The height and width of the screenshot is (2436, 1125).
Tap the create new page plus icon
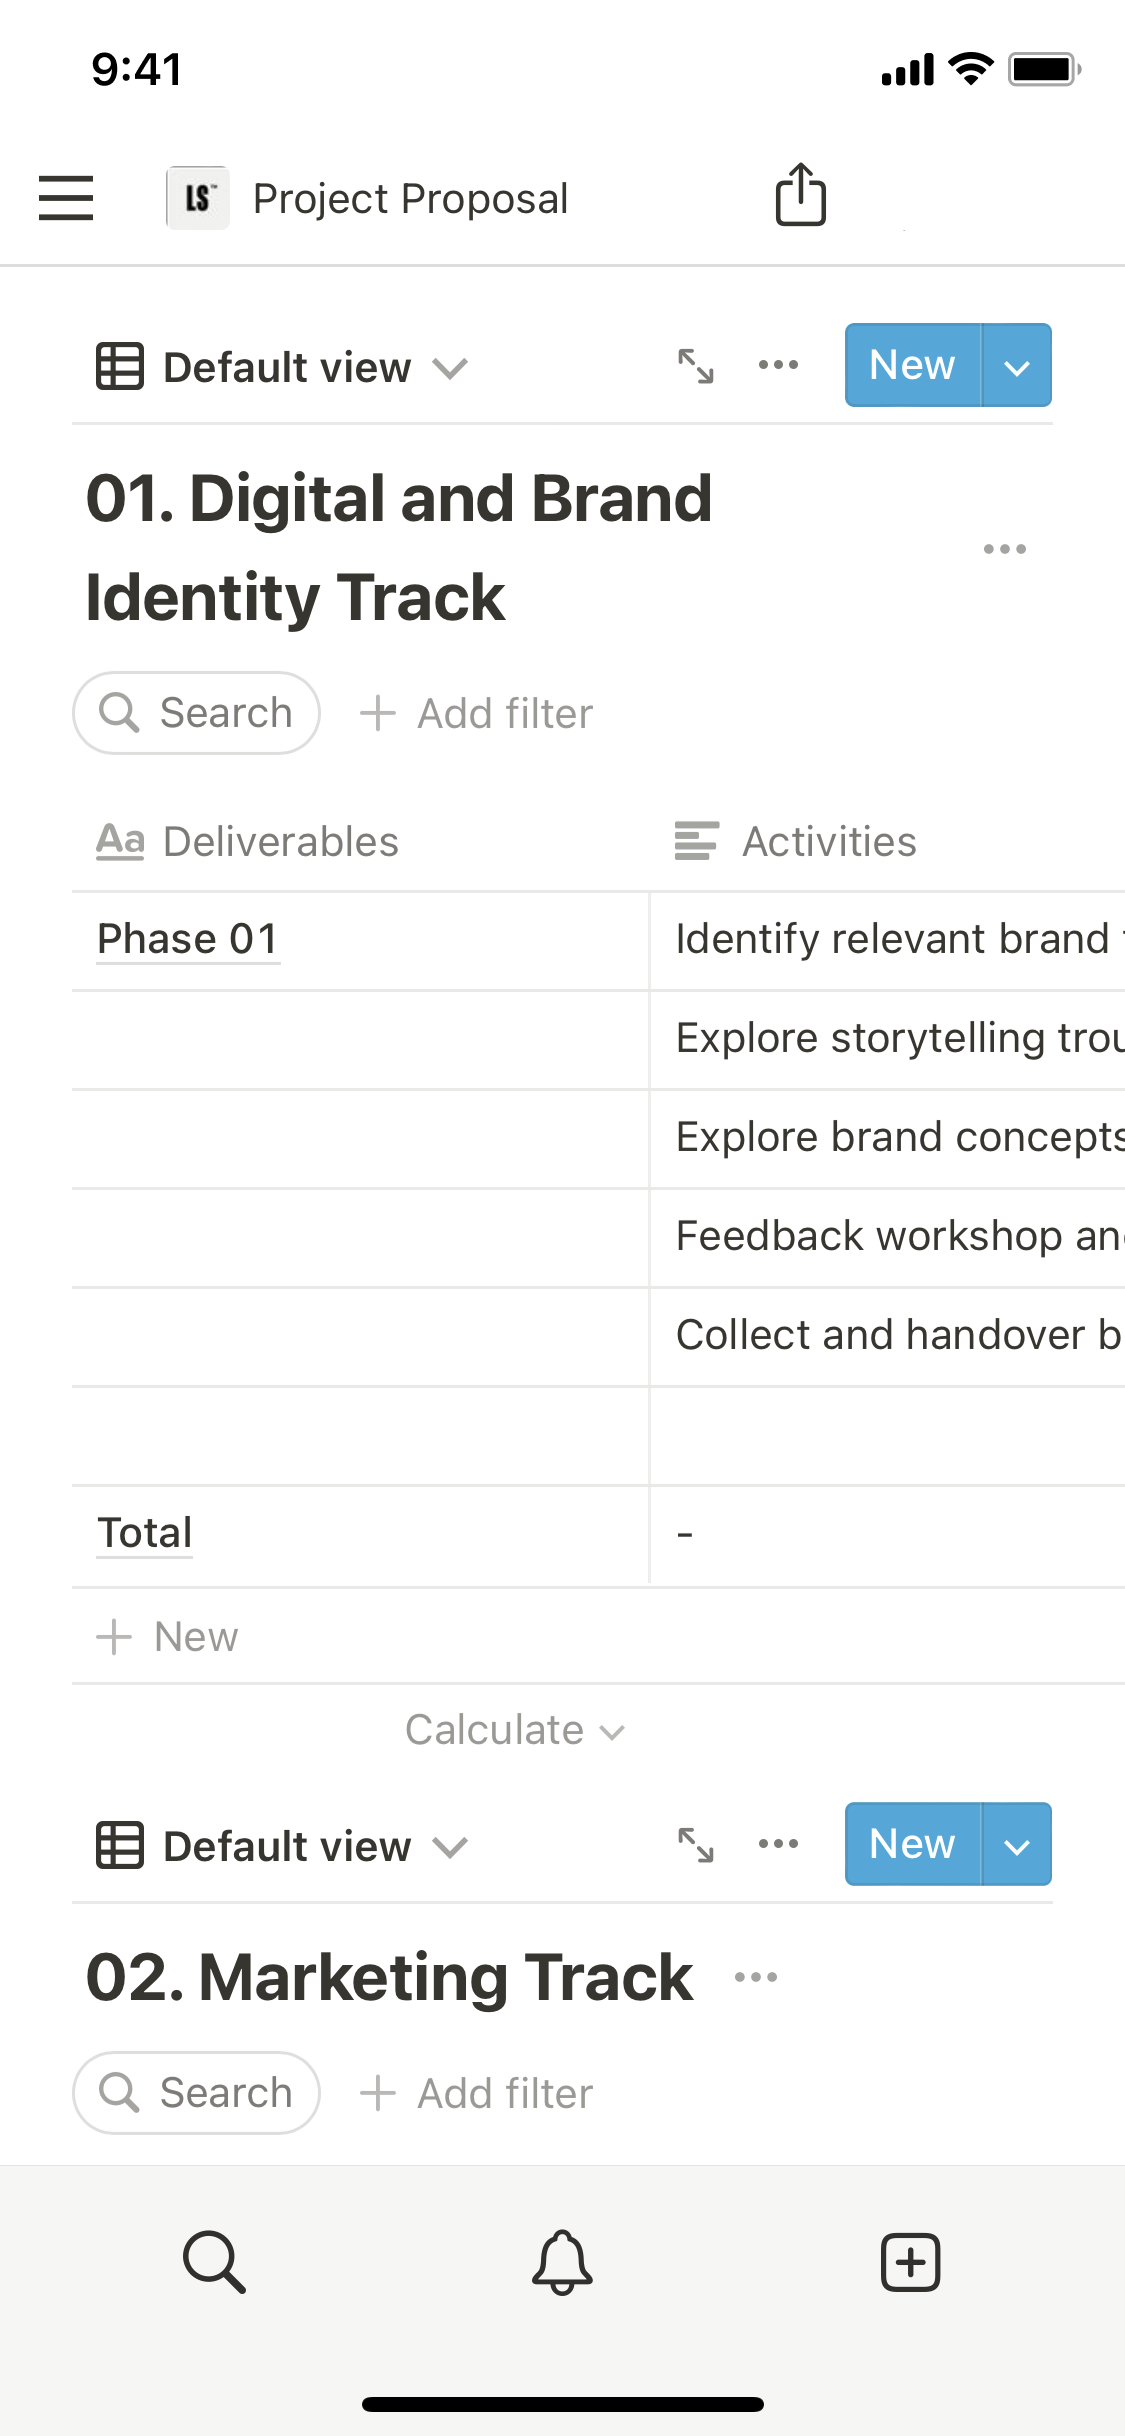(910, 2261)
